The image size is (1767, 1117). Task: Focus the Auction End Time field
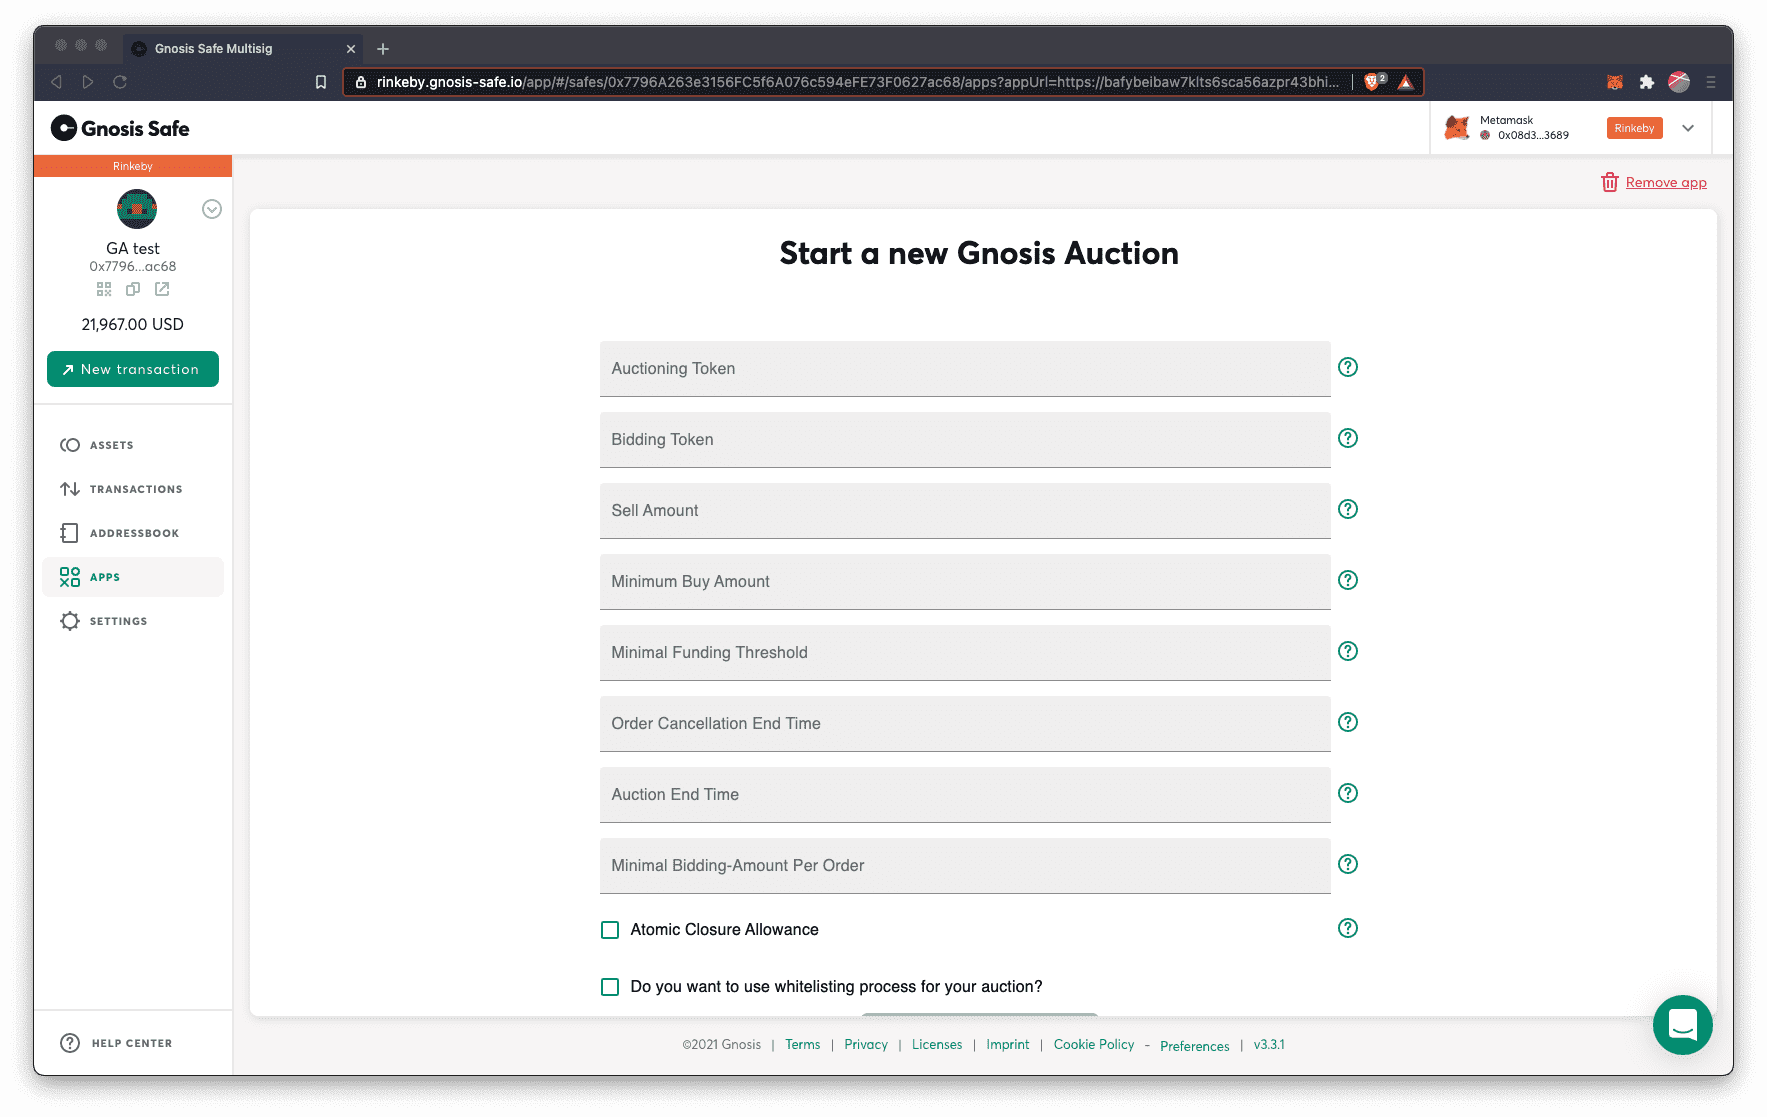[965, 795]
